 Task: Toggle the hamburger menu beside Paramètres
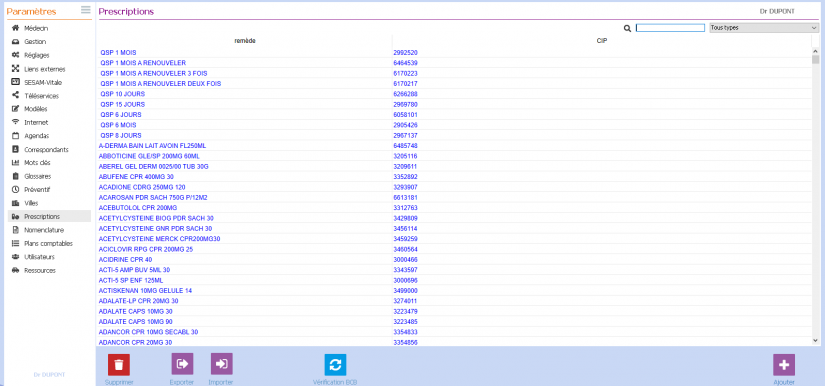click(86, 9)
